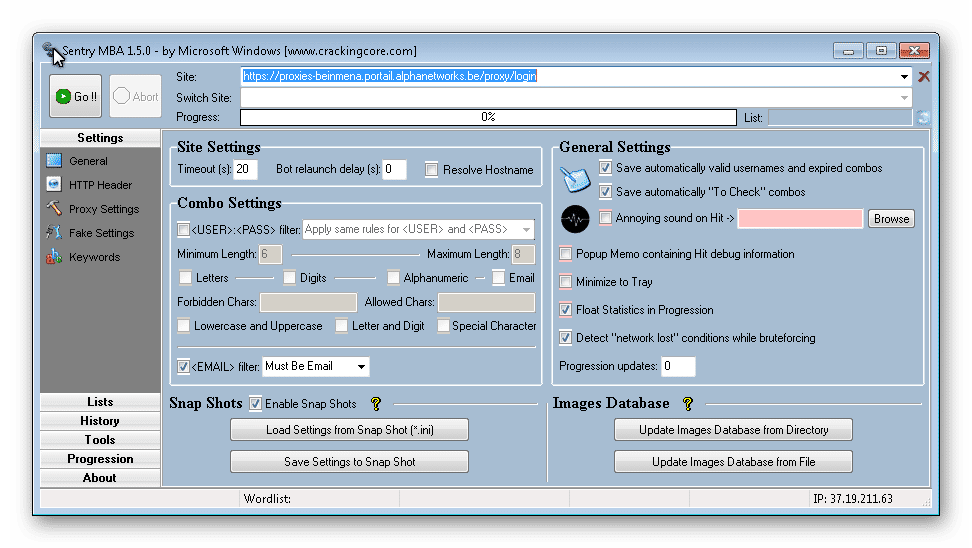The image size is (972, 548).
Task: Switch to the Tools section
Action: pos(100,440)
